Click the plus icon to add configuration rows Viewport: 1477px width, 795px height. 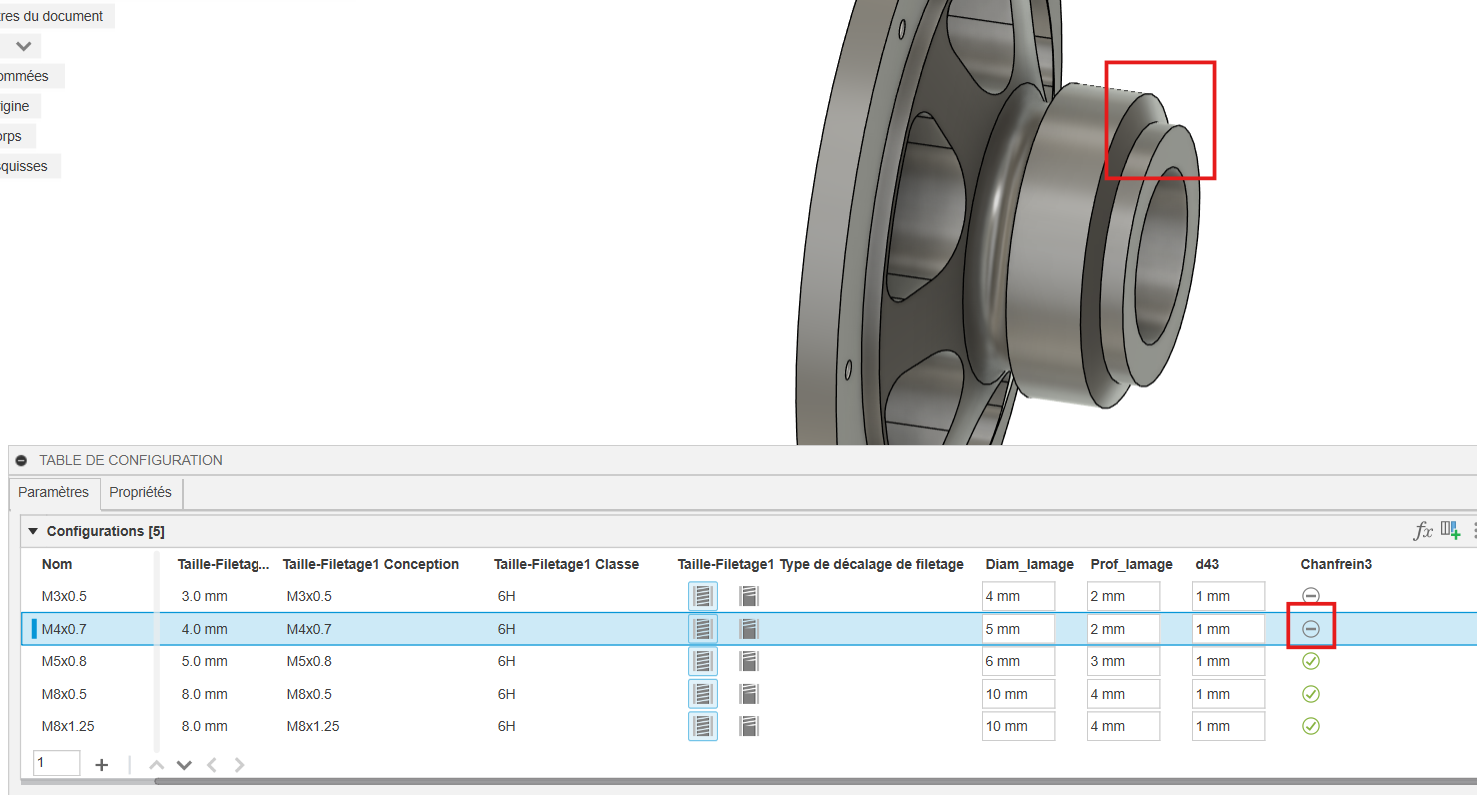coord(101,765)
